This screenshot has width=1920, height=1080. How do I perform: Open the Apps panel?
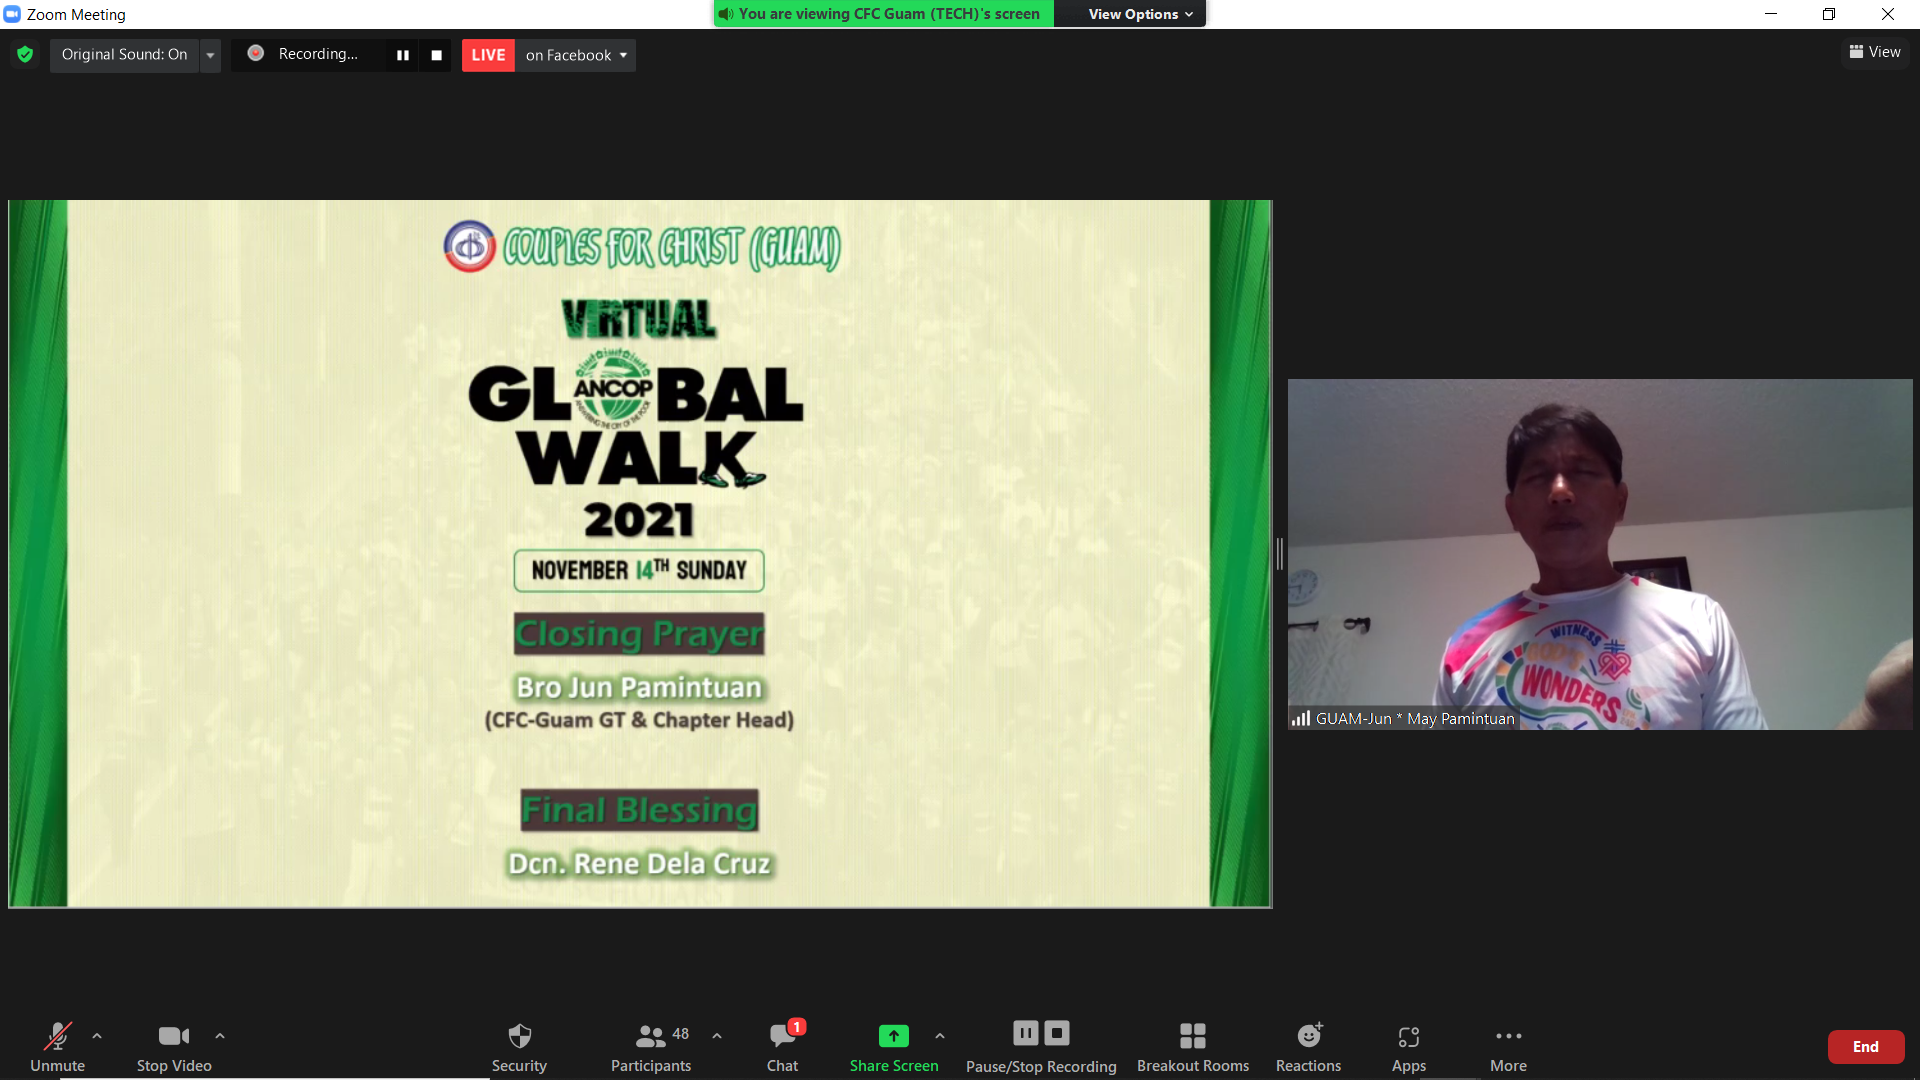(x=1408, y=1046)
